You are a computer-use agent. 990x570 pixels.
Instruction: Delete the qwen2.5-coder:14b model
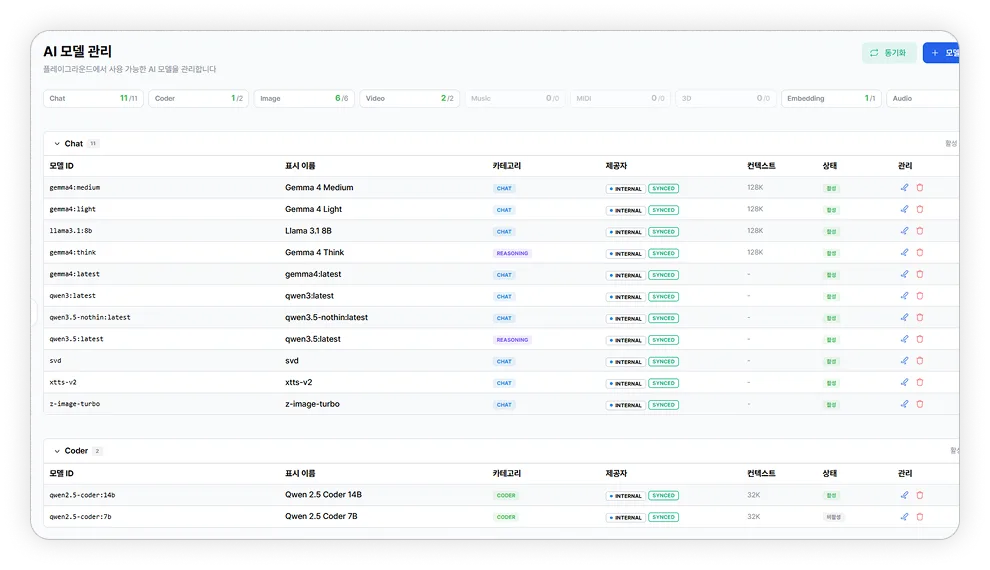[x=920, y=495]
